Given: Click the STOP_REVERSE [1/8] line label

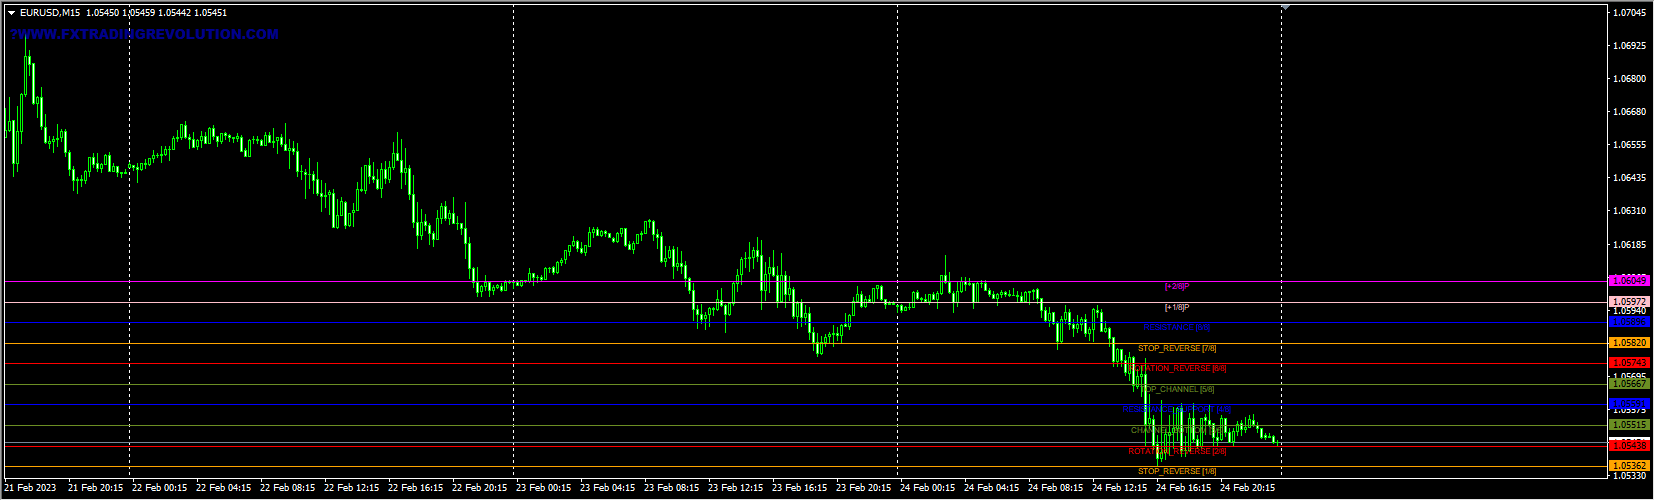Looking at the screenshot, I should tap(1177, 471).
